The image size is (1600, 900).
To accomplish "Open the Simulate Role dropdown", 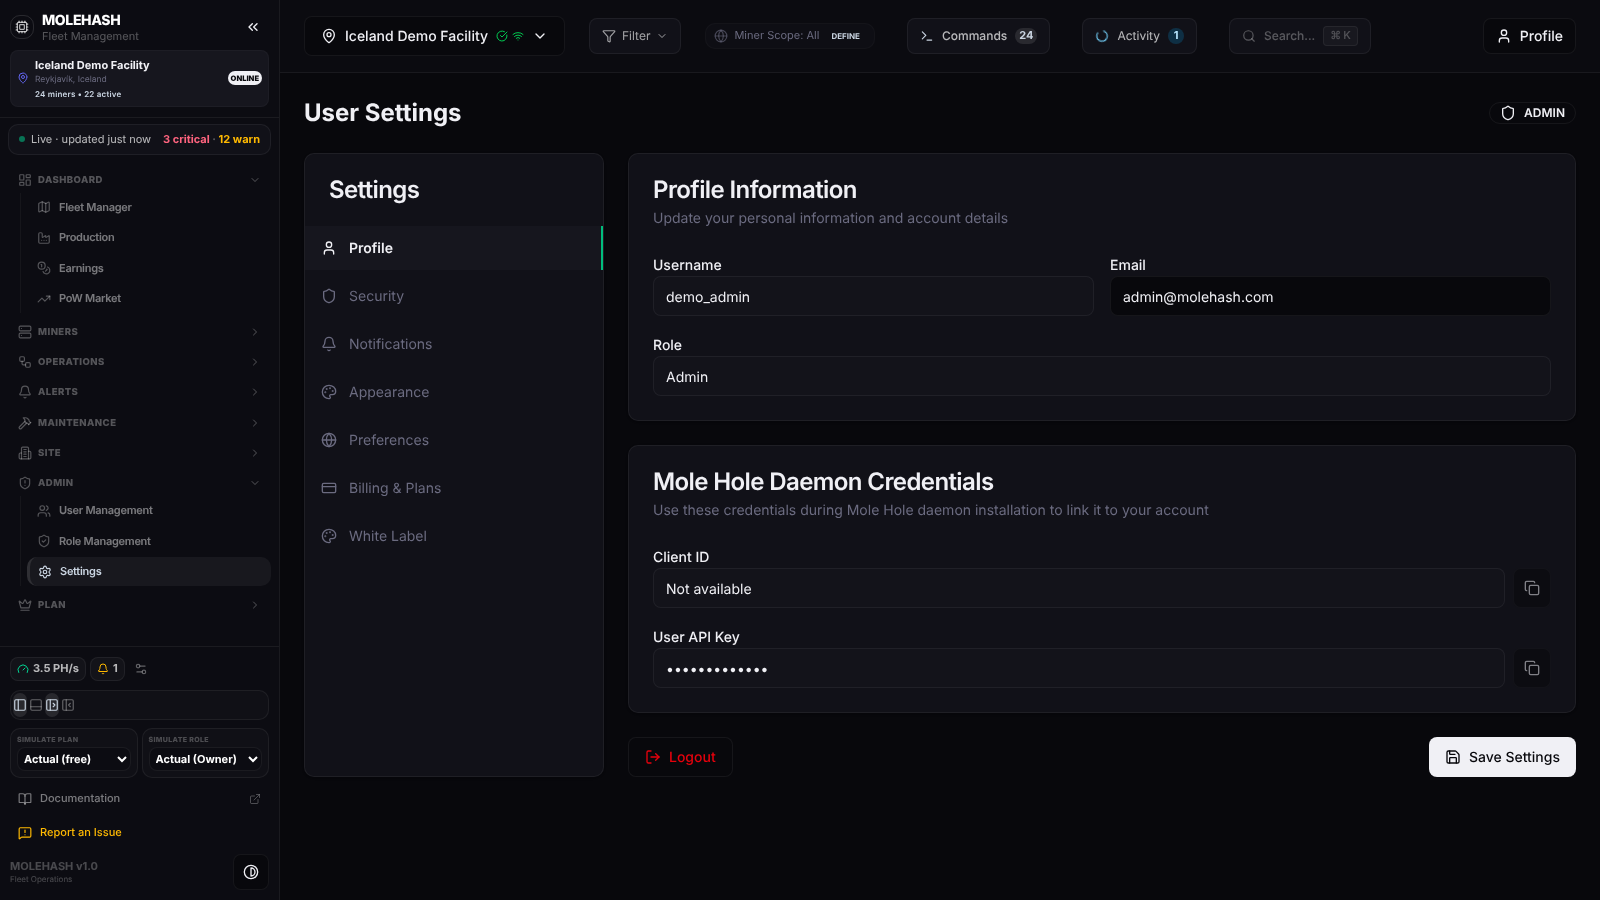I will click(x=206, y=760).
